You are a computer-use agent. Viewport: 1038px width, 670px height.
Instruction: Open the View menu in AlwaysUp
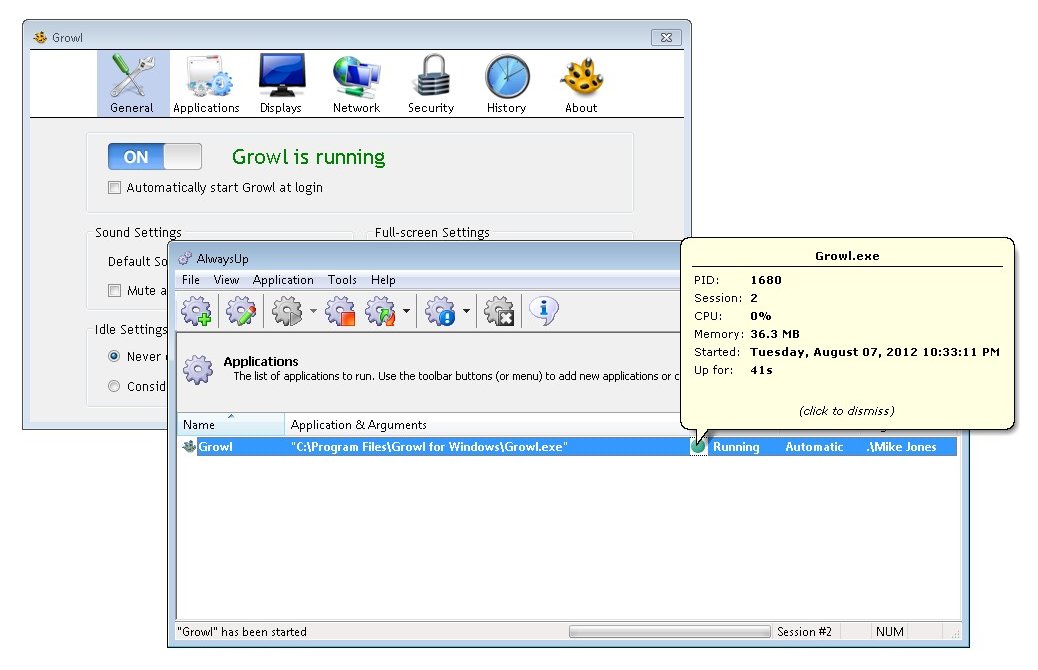[x=226, y=280]
